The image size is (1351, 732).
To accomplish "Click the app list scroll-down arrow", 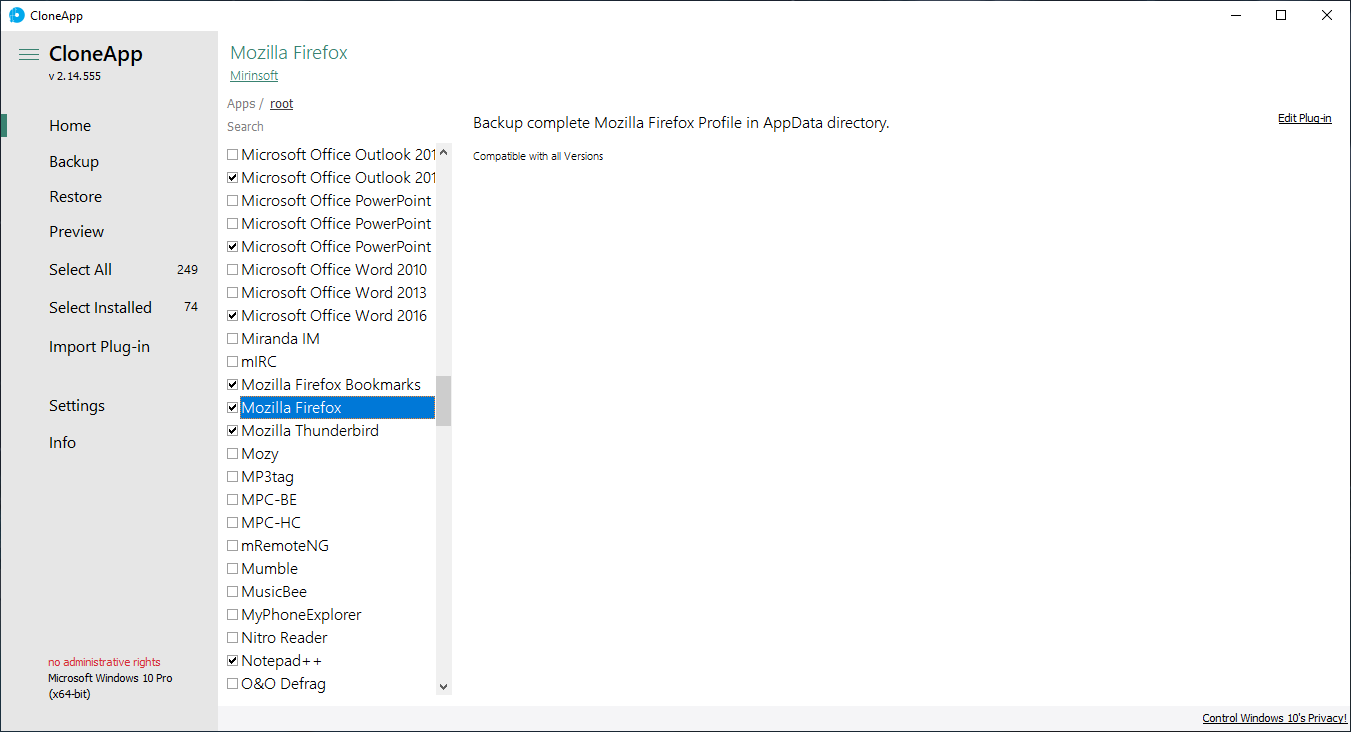I will click(x=444, y=687).
